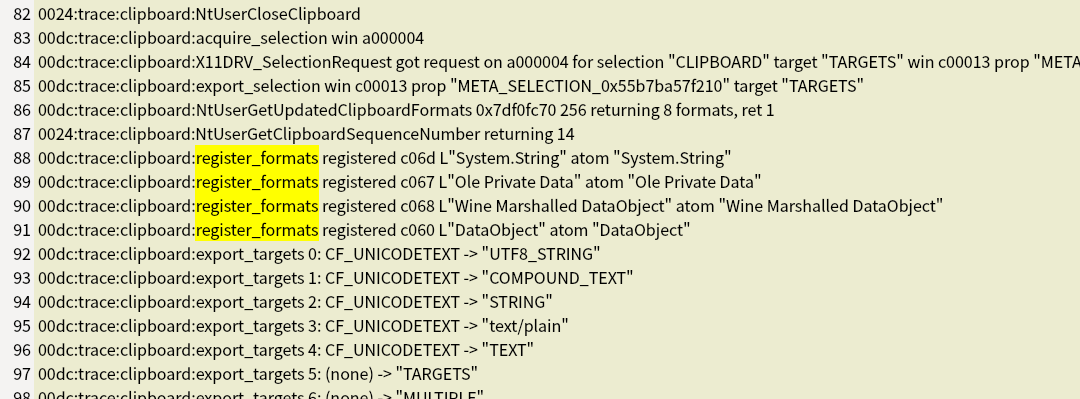Click "UTF8_STRING" on line 92
The height and width of the screenshot is (399, 1080).
(541, 254)
